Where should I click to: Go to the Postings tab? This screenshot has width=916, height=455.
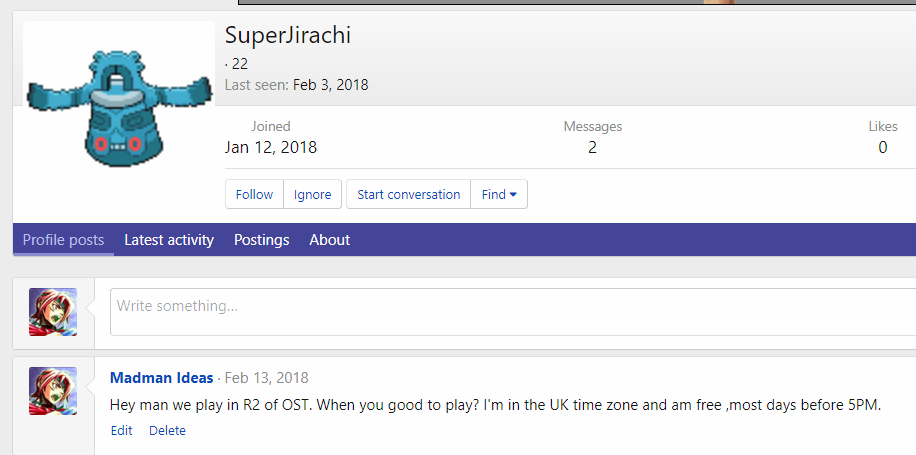pos(261,240)
